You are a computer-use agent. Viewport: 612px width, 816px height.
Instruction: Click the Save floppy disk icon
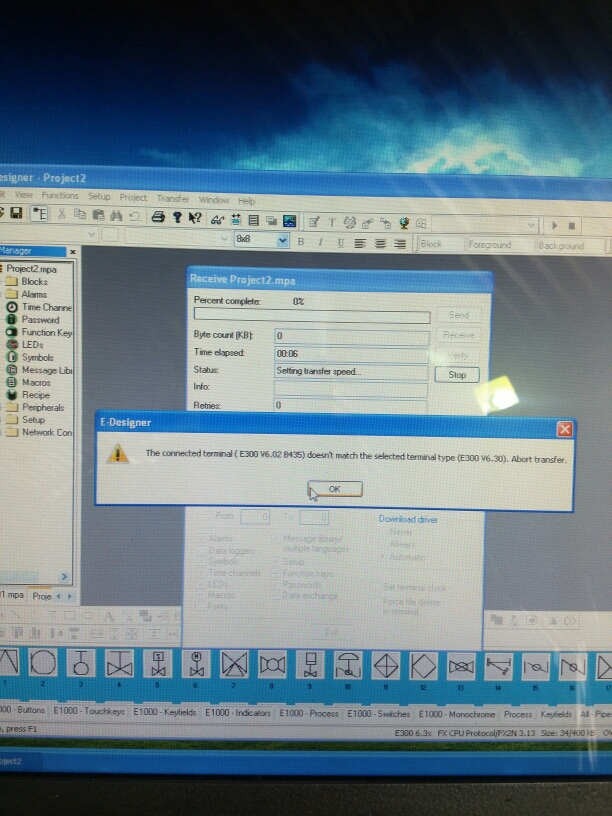17,213
